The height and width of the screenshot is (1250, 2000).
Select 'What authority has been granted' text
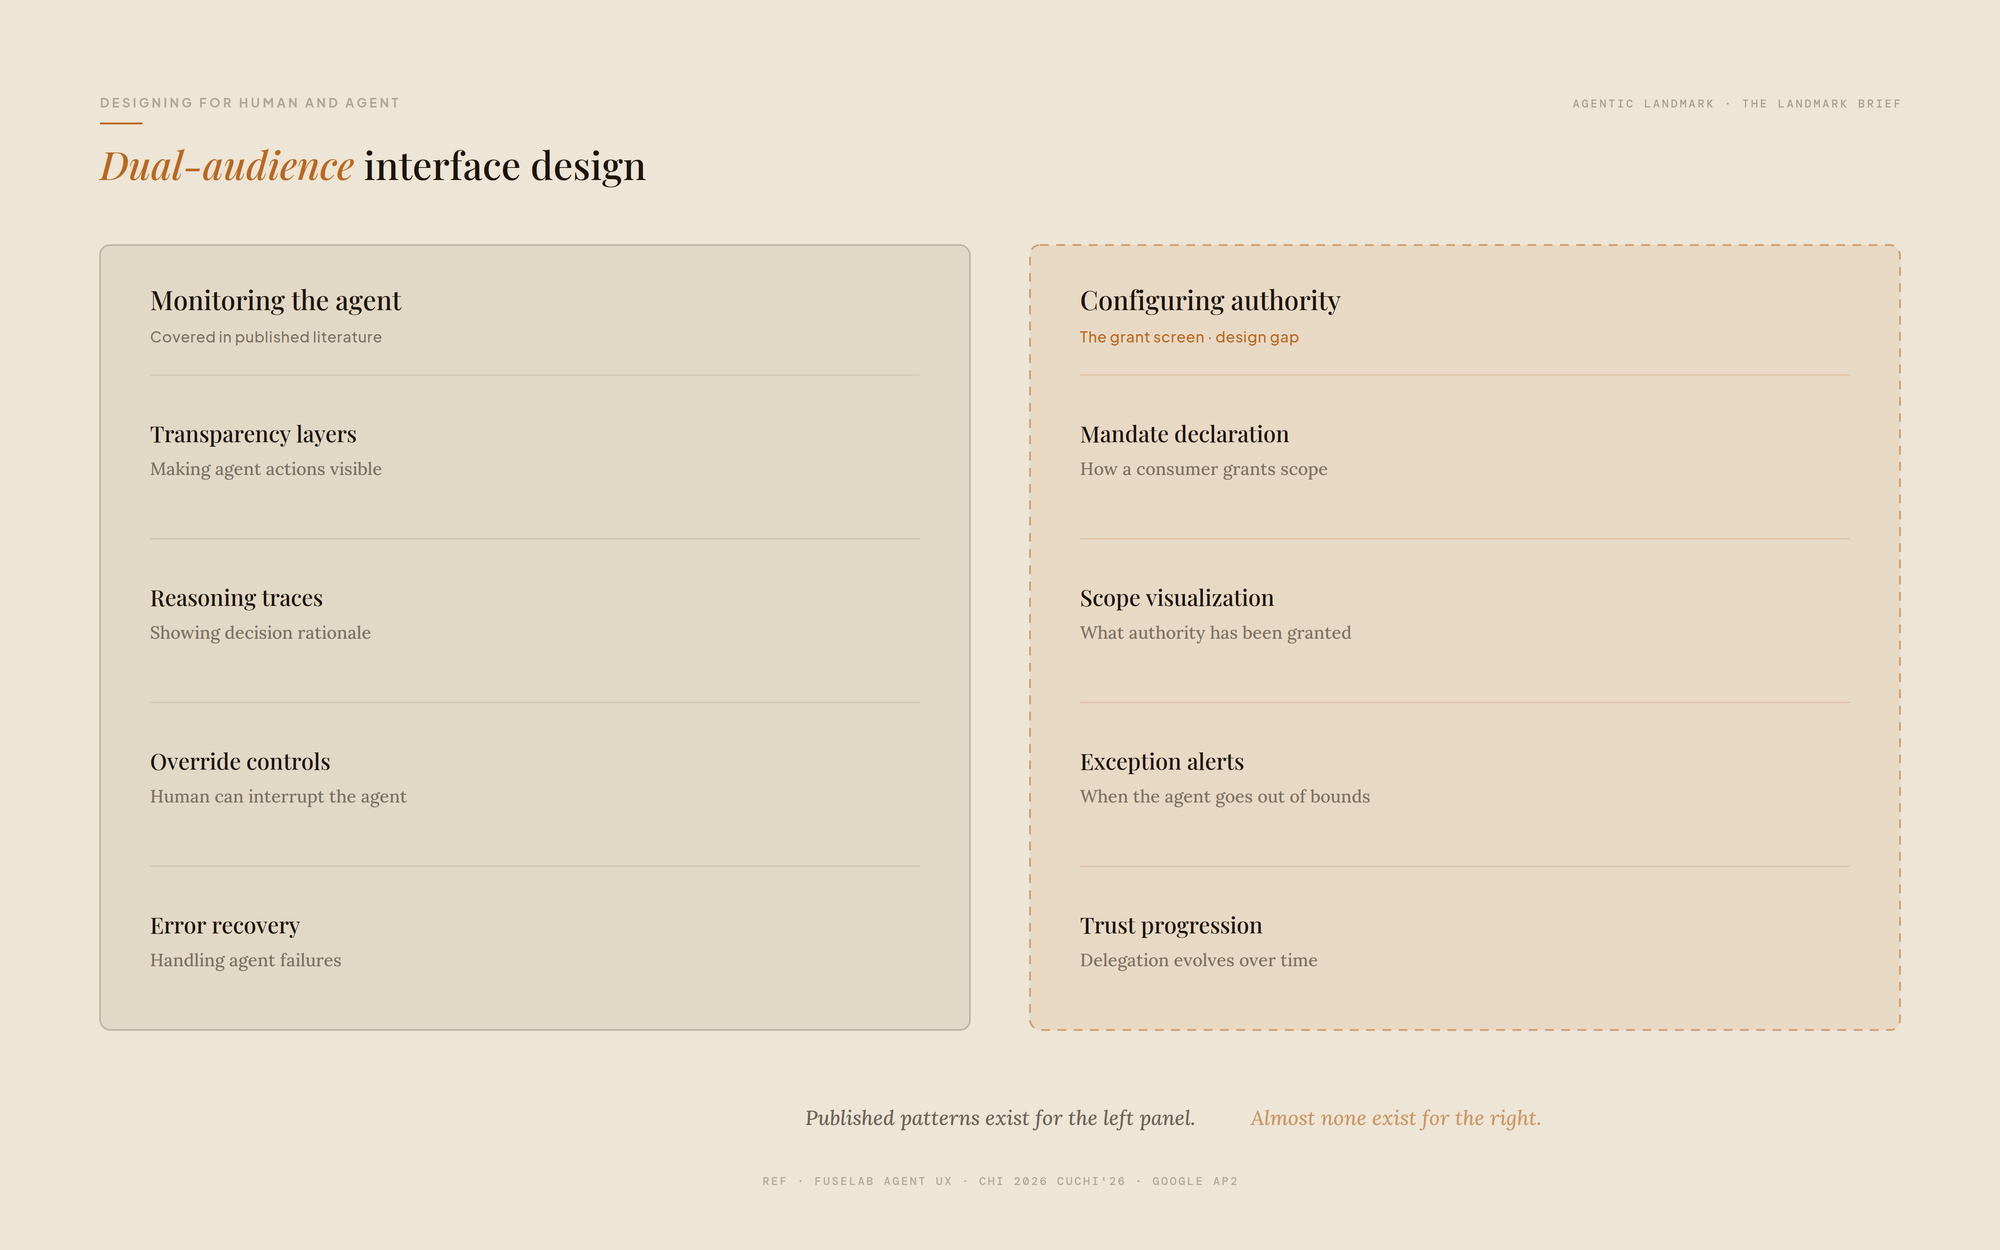tap(1215, 633)
